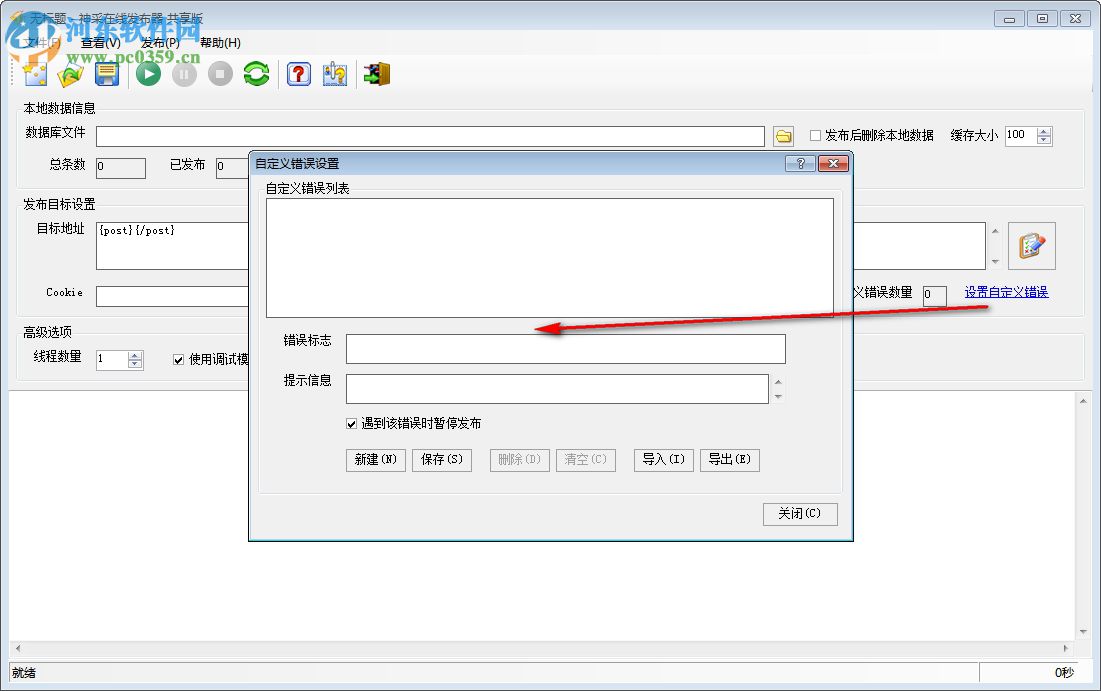Click the green refresh arrows icon

pyautogui.click(x=256, y=74)
